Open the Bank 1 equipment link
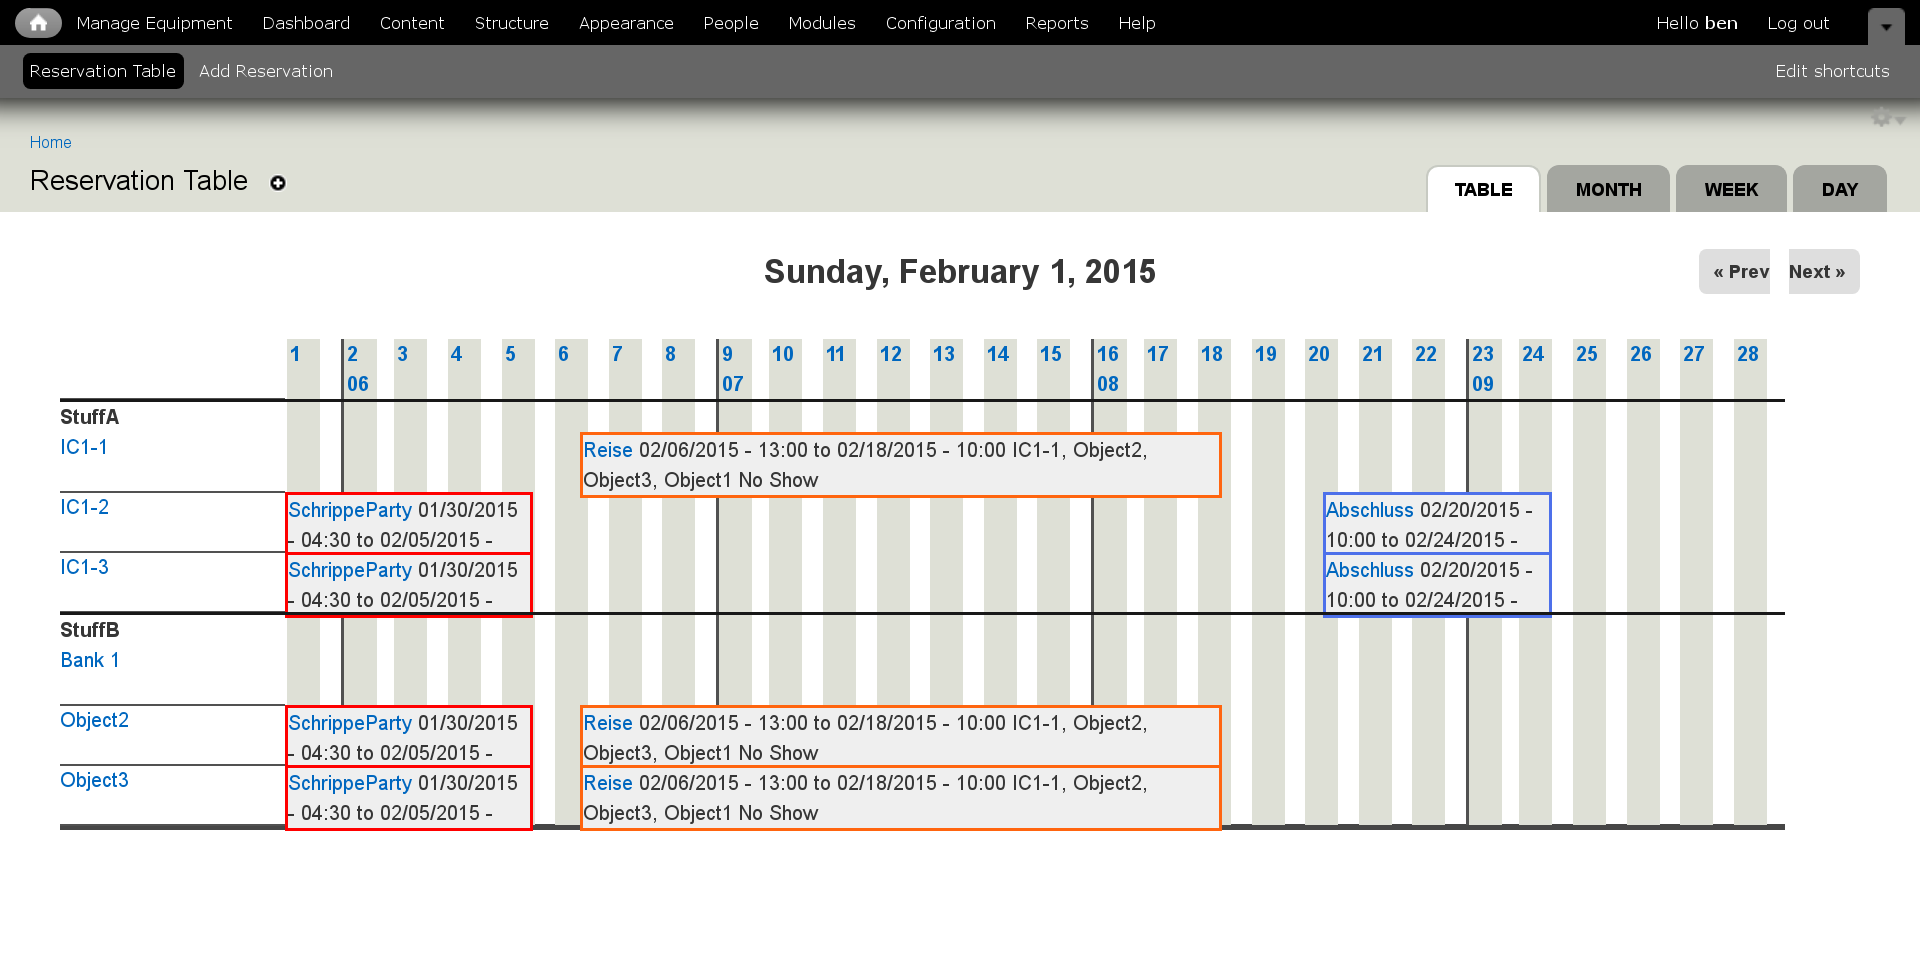Screen dimensions: 1920x977 89,660
